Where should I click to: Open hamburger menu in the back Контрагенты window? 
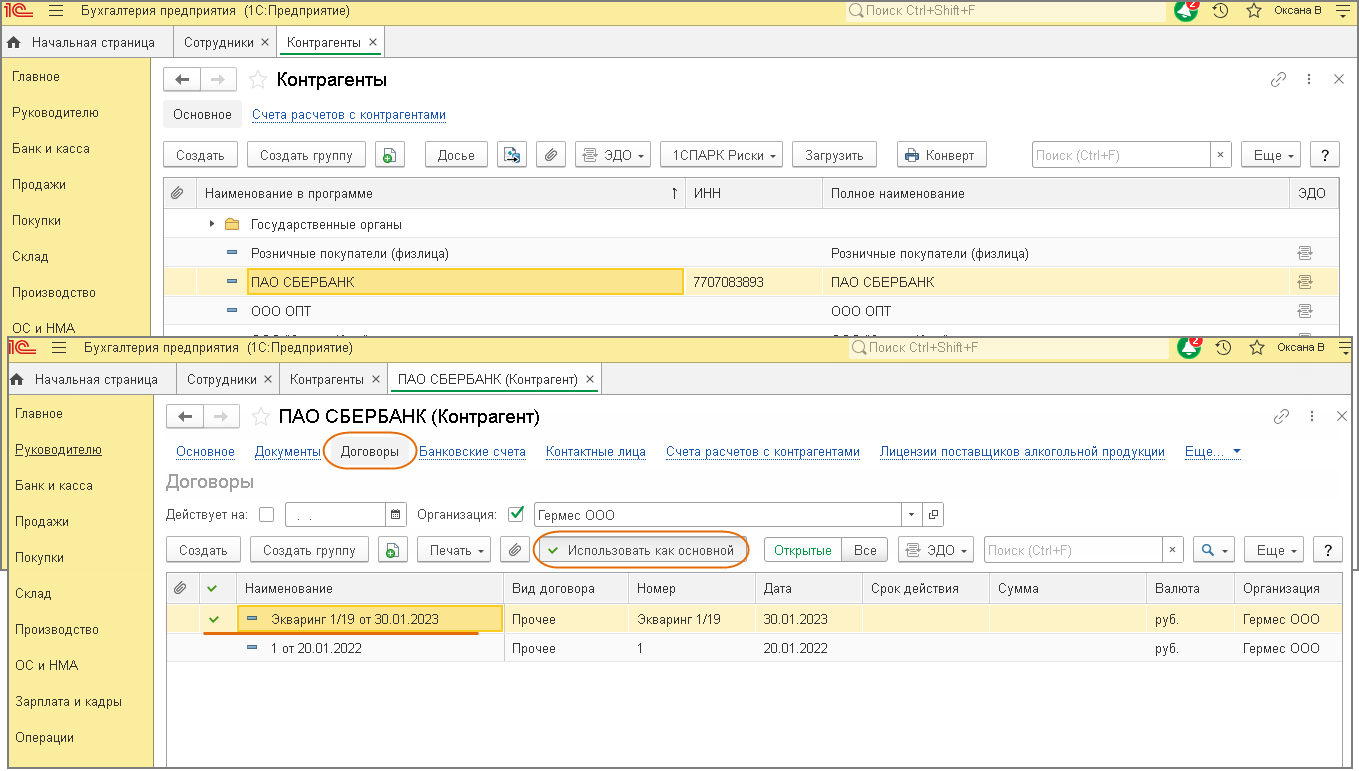pos(56,11)
